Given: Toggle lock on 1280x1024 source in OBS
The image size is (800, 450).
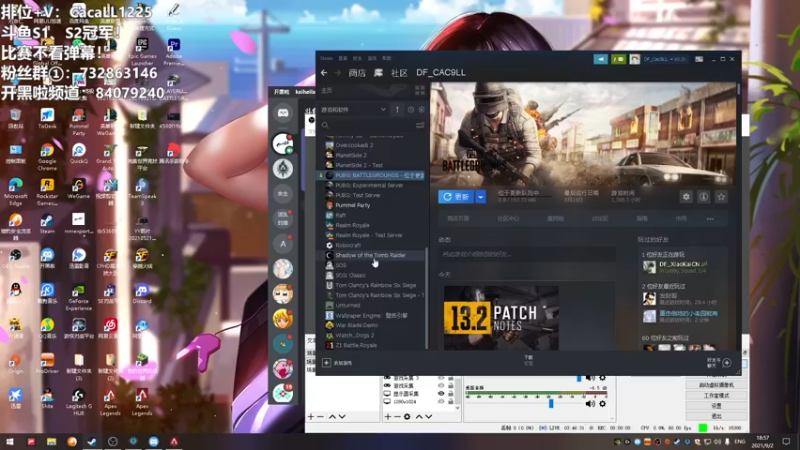Looking at the screenshot, I should click(x=451, y=402).
